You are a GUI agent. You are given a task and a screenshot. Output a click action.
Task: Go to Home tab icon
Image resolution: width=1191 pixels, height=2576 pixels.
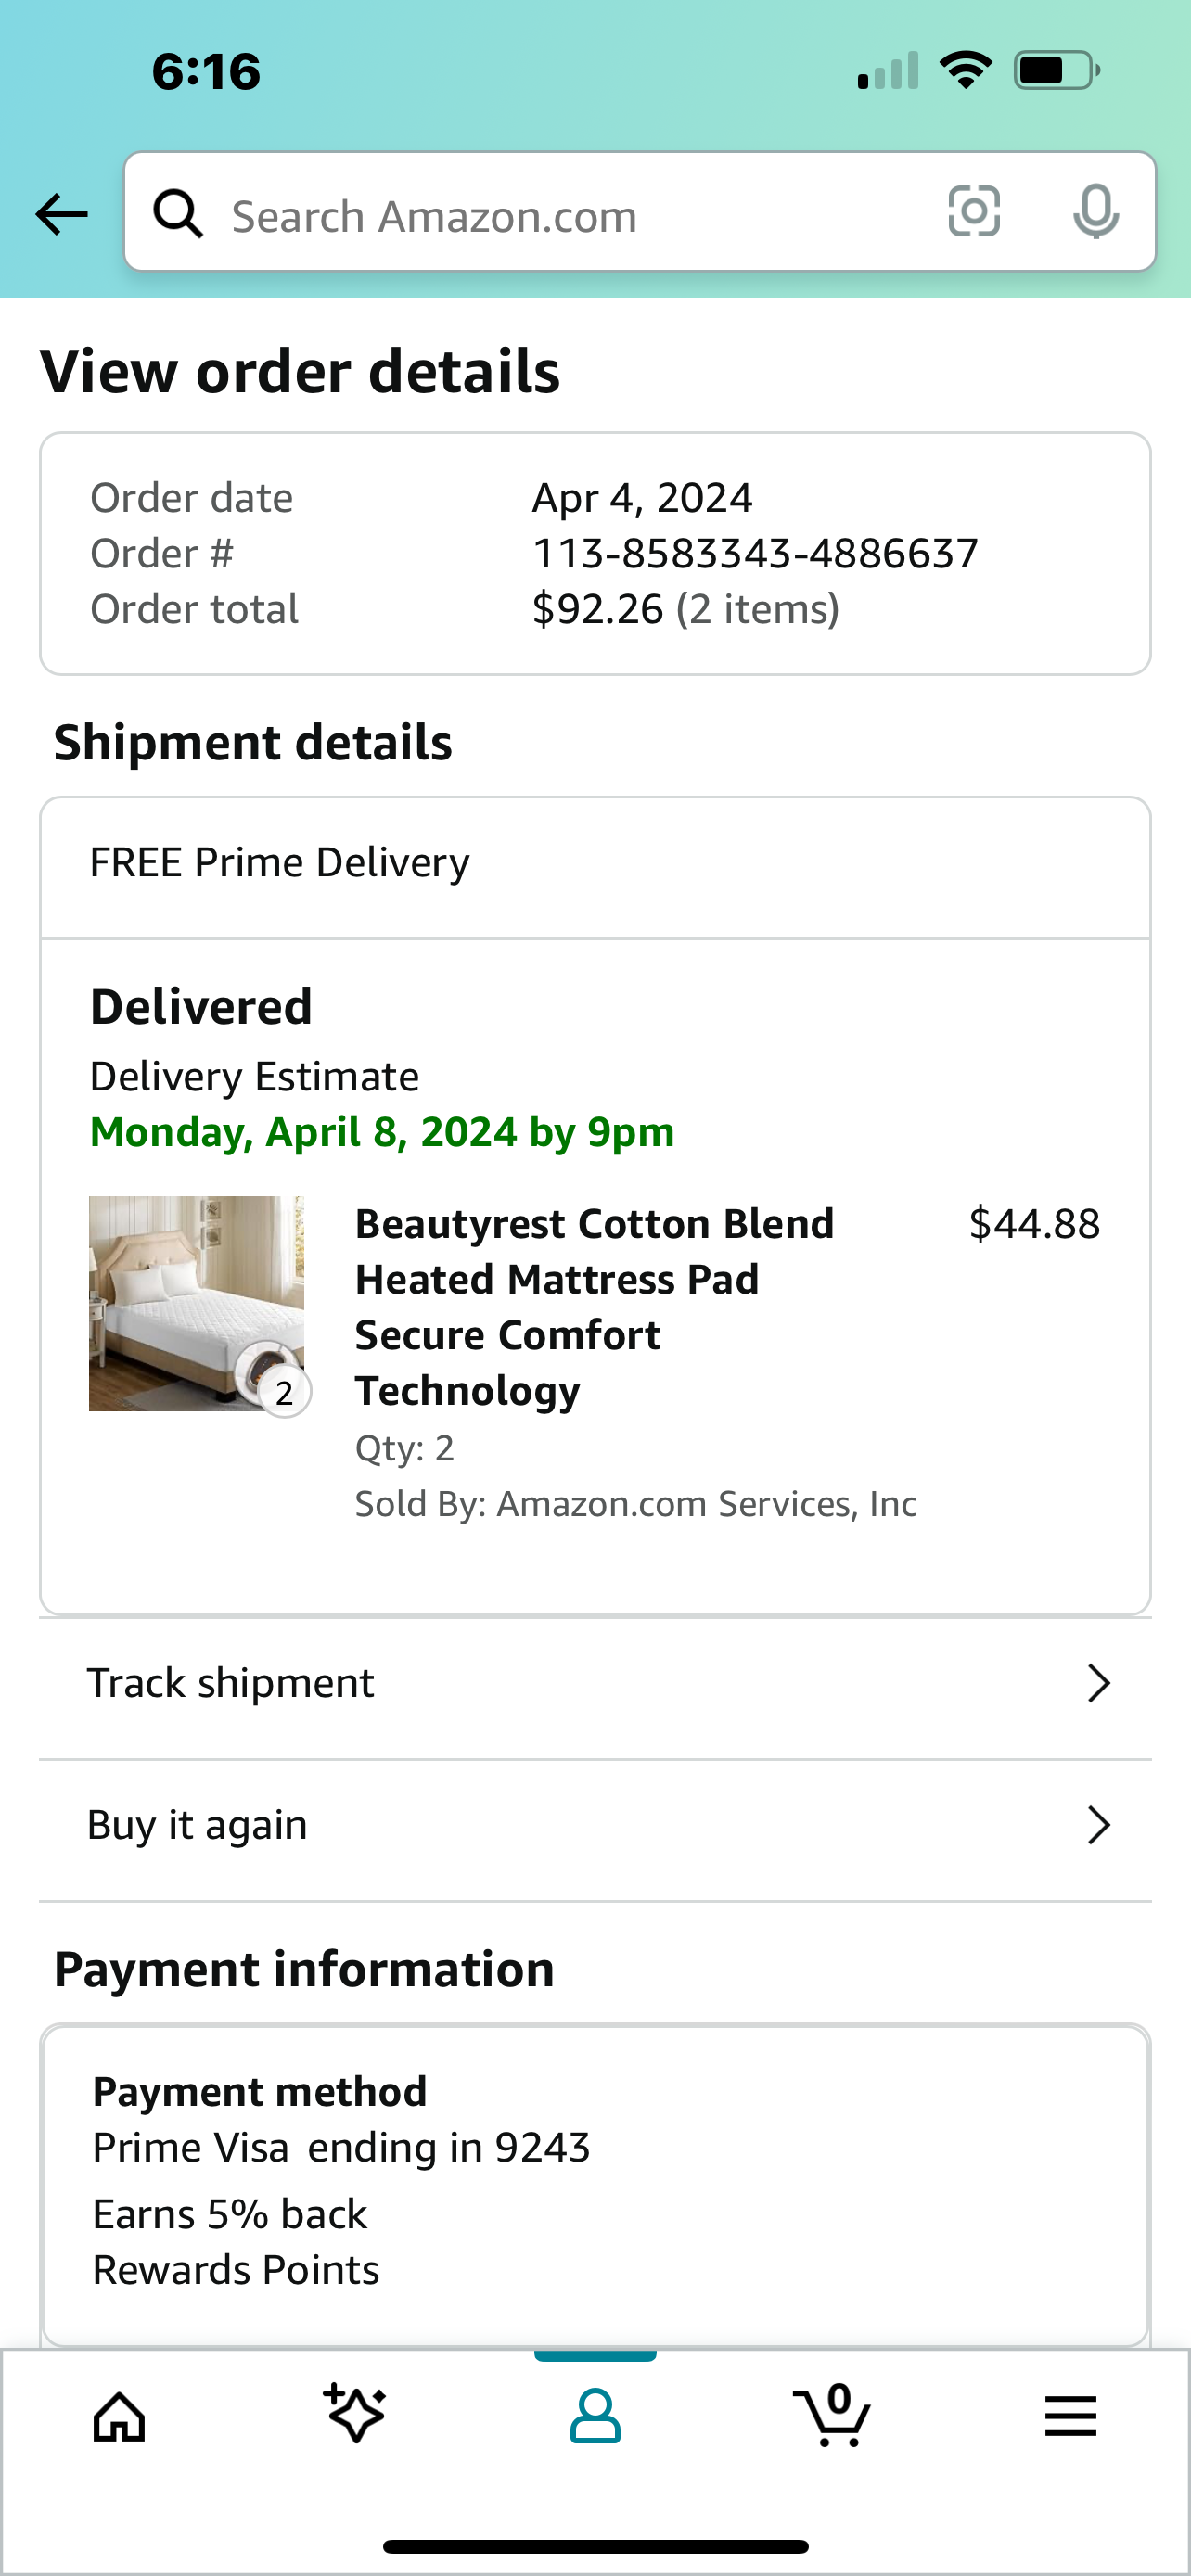[119, 2418]
